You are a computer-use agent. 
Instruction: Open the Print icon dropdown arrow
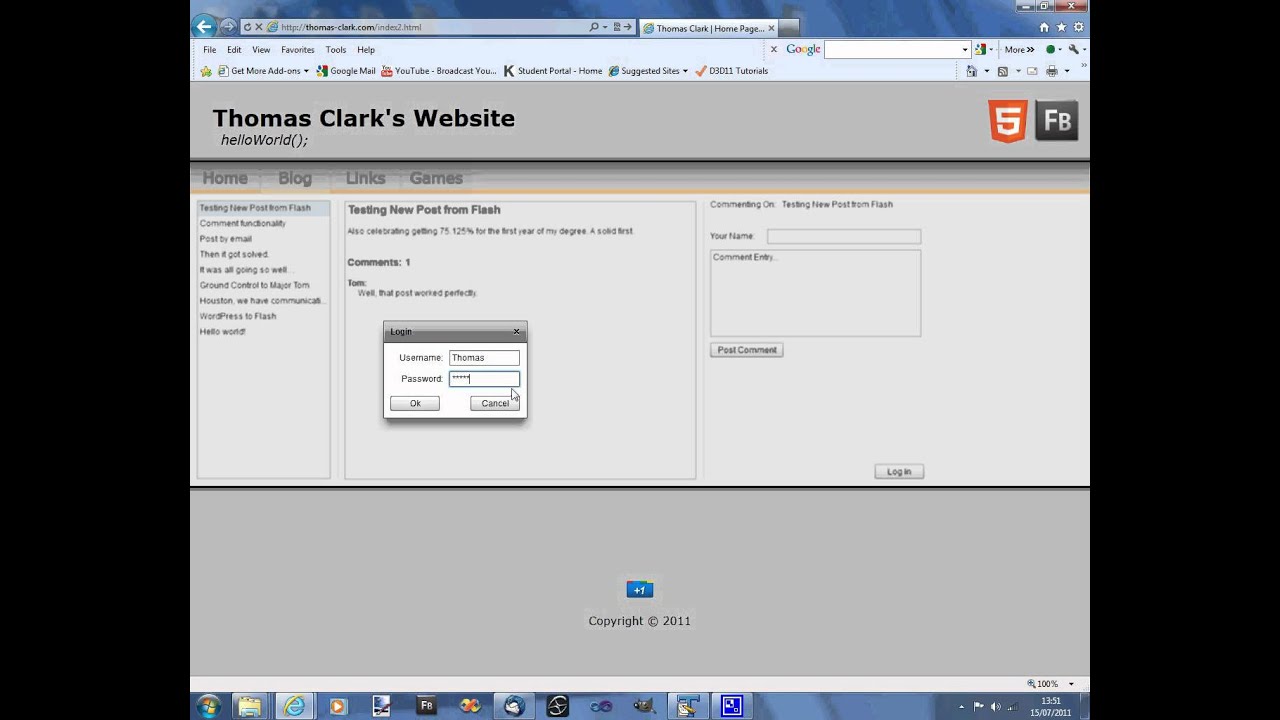point(1067,71)
